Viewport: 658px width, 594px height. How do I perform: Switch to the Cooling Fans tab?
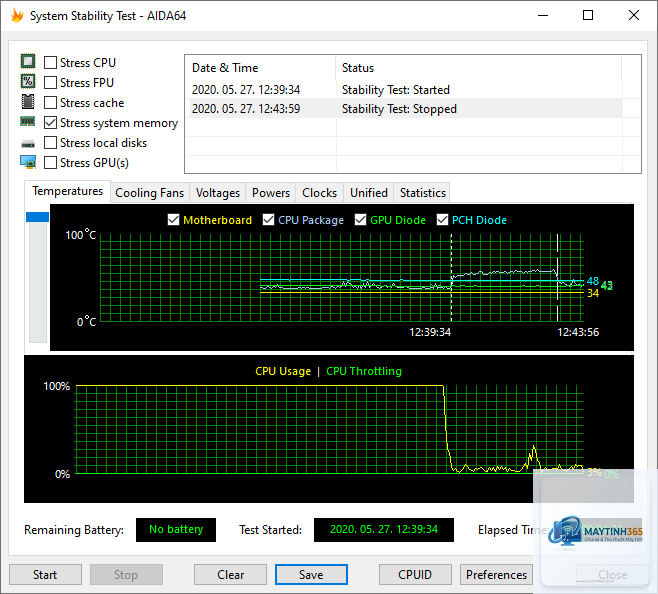[149, 193]
